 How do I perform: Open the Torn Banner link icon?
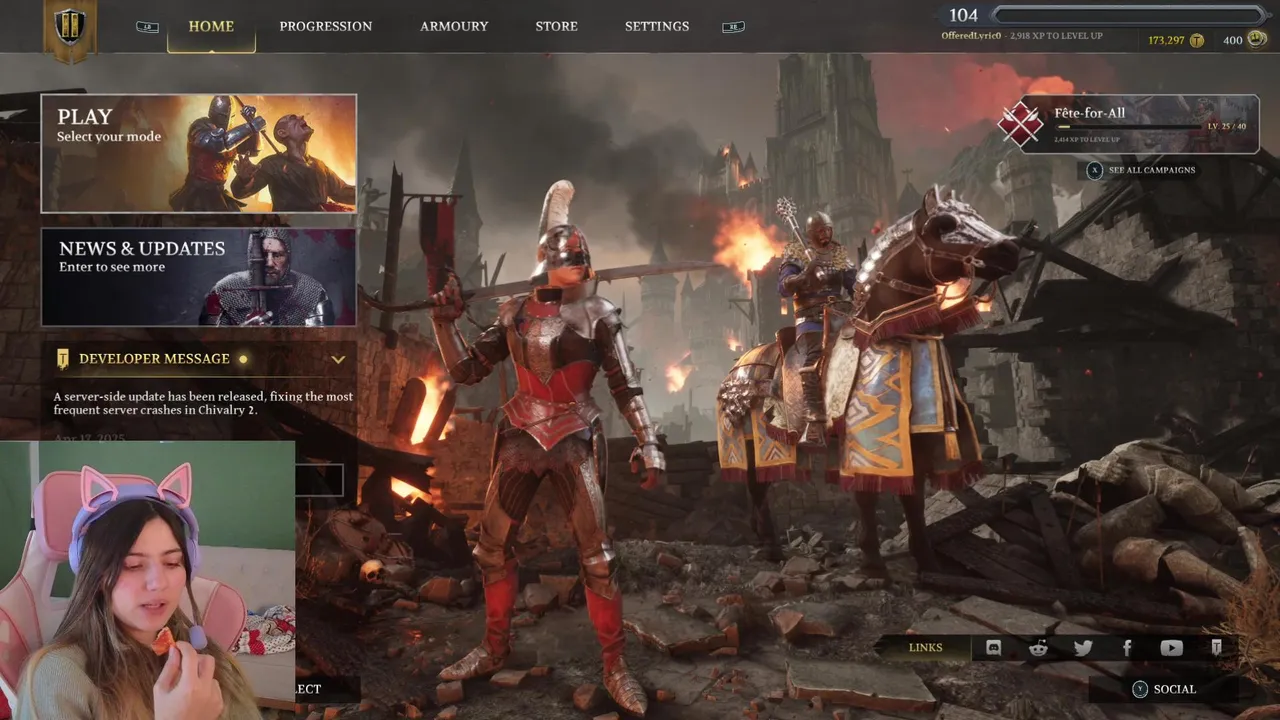click(x=1216, y=648)
